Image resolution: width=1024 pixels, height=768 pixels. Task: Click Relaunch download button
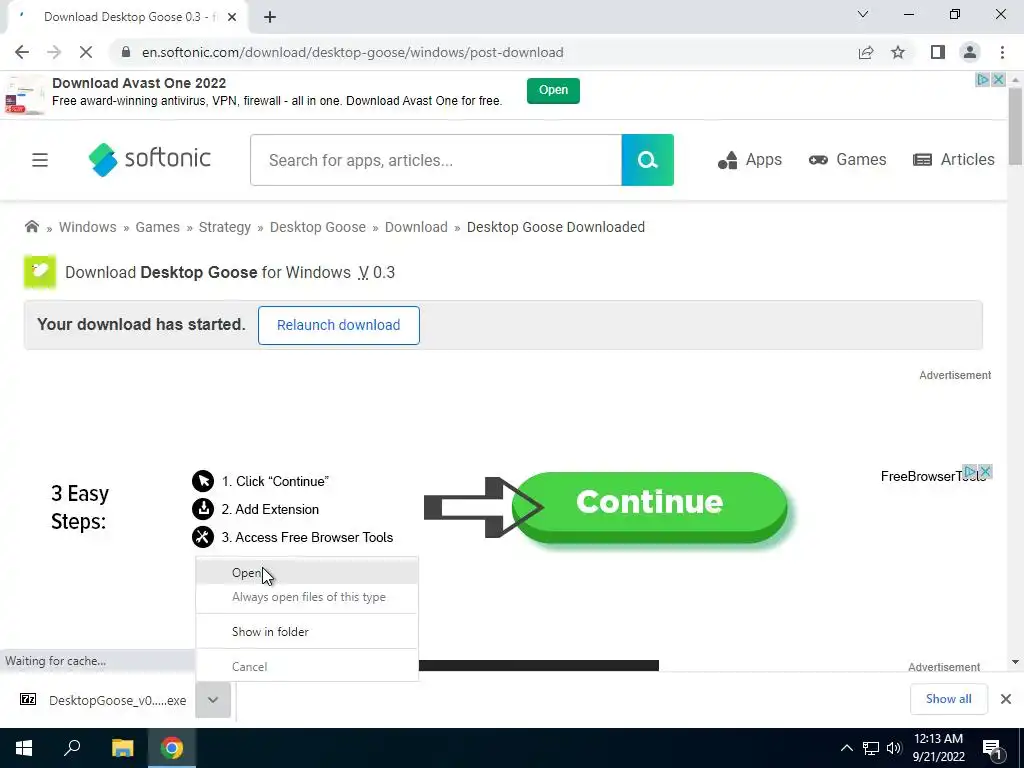pyautogui.click(x=338, y=325)
